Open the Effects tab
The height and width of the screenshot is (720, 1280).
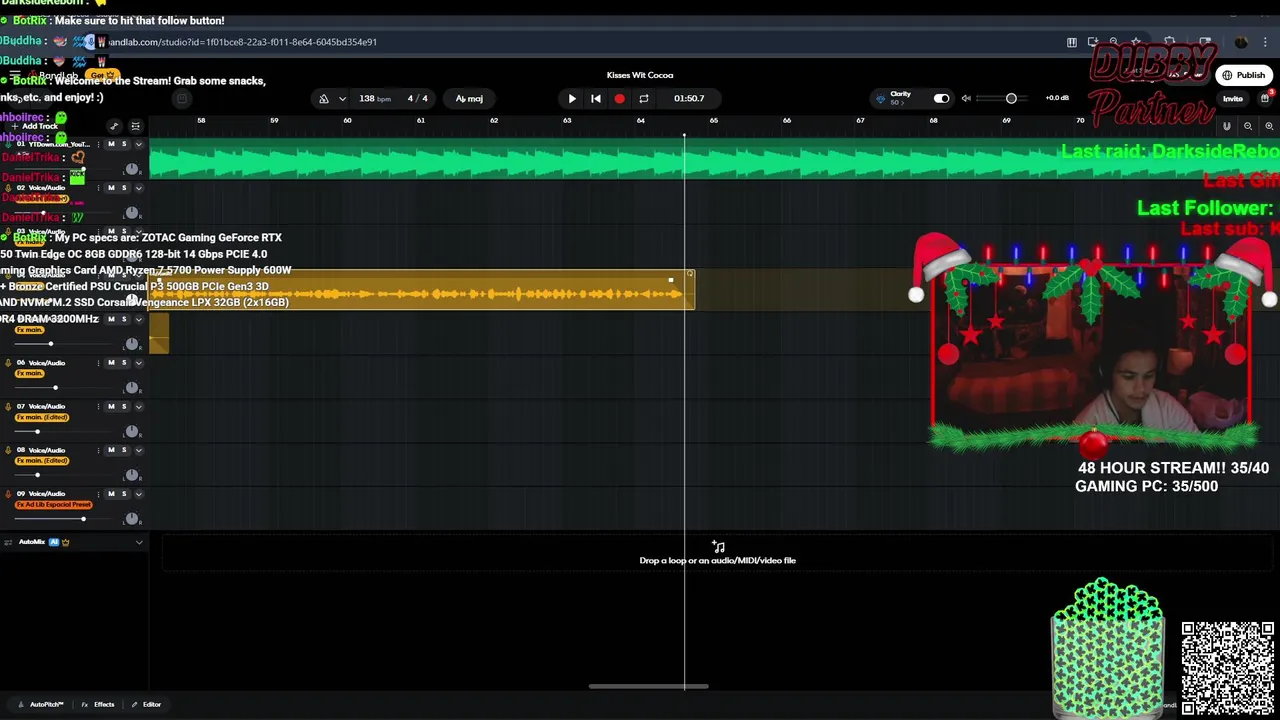tap(98, 705)
